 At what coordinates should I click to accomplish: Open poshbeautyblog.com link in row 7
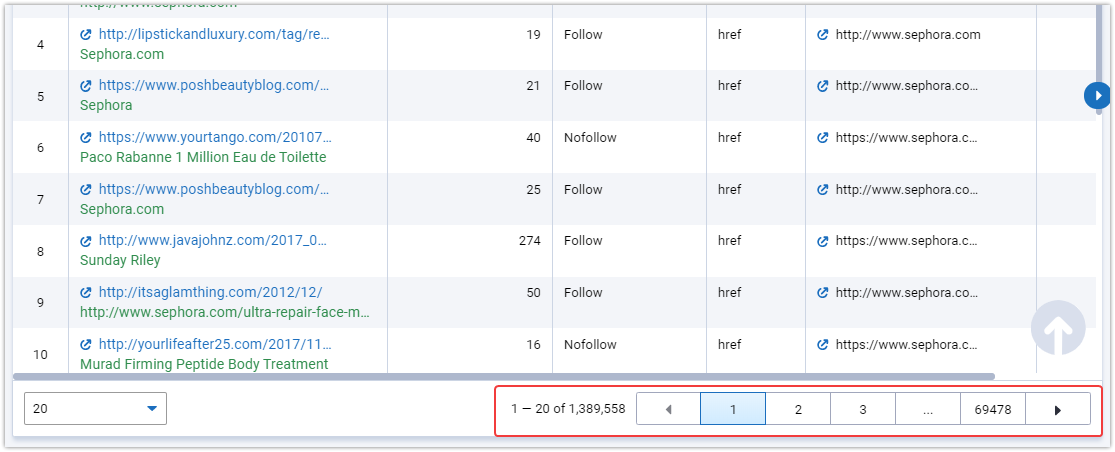tap(215, 190)
